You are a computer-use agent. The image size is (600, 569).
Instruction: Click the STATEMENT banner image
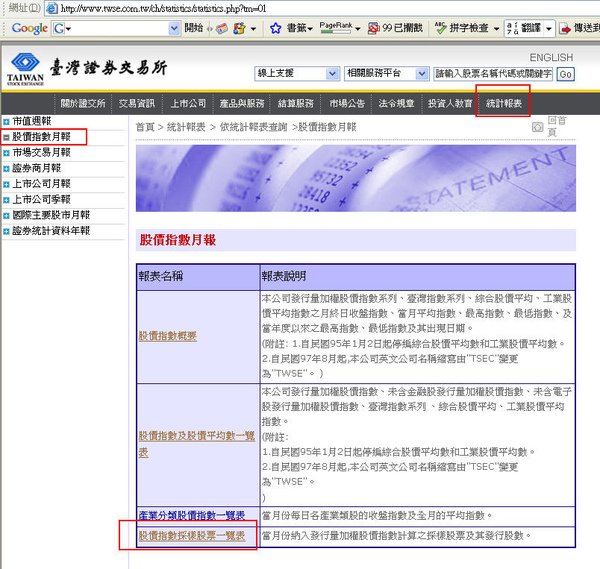point(355,178)
